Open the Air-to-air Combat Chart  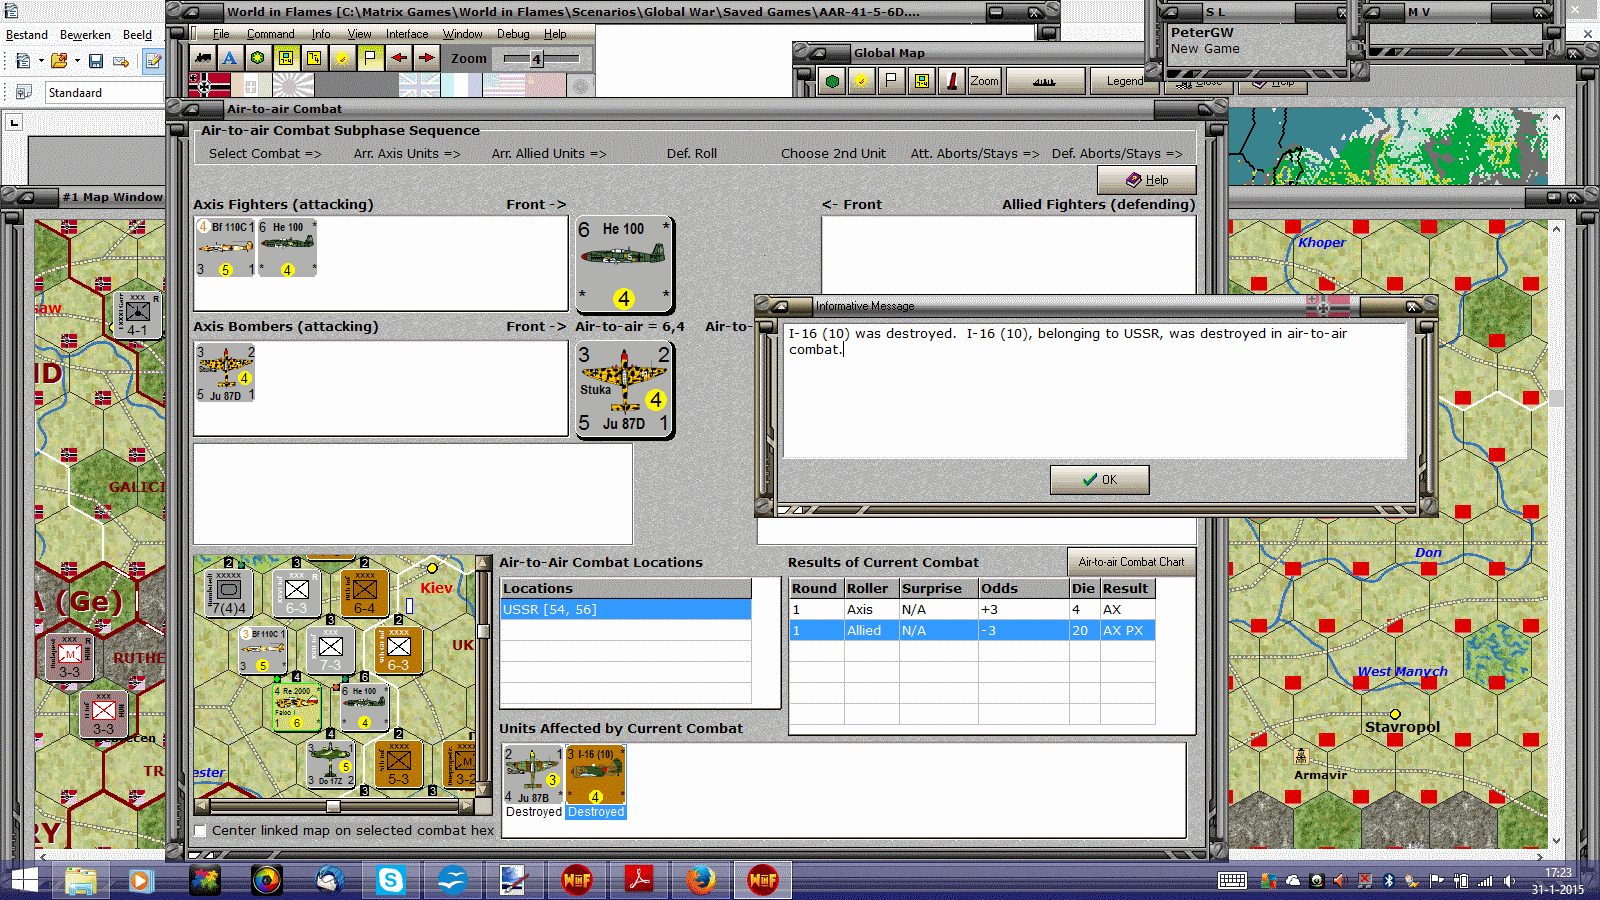(1131, 562)
